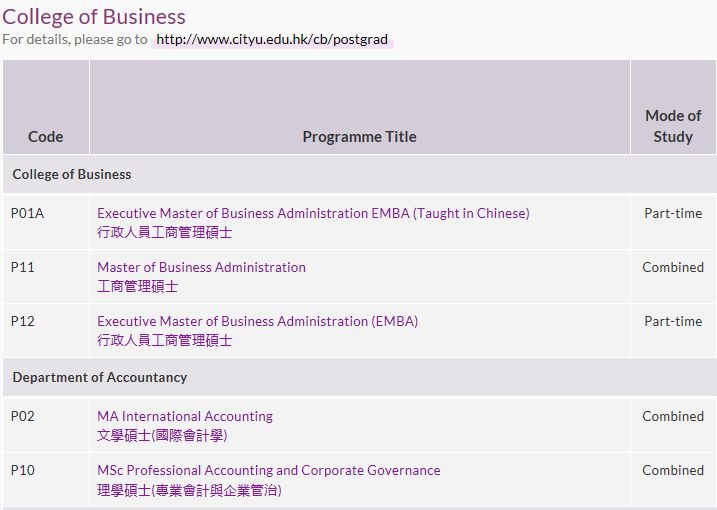Image resolution: width=717 pixels, height=510 pixels.
Task: Open the cityu.edu.hk/cb/postgrad URL link
Action: [272, 39]
